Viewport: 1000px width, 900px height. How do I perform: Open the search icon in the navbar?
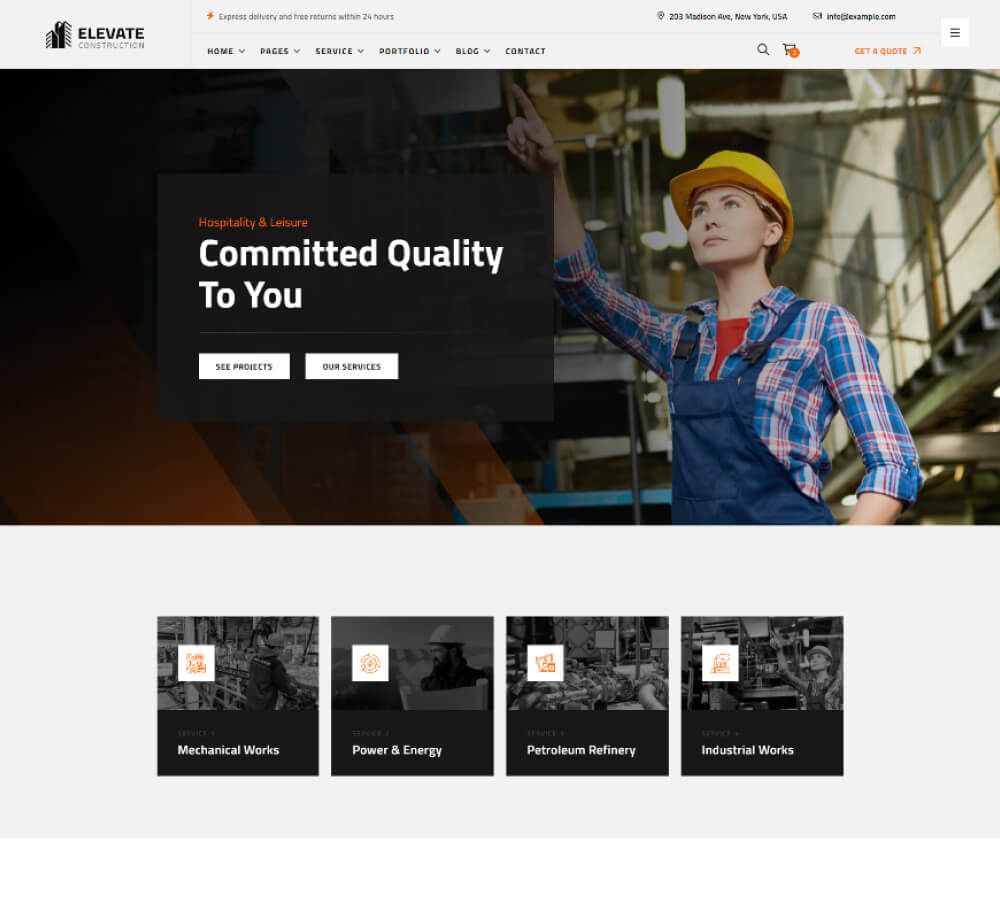(763, 49)
